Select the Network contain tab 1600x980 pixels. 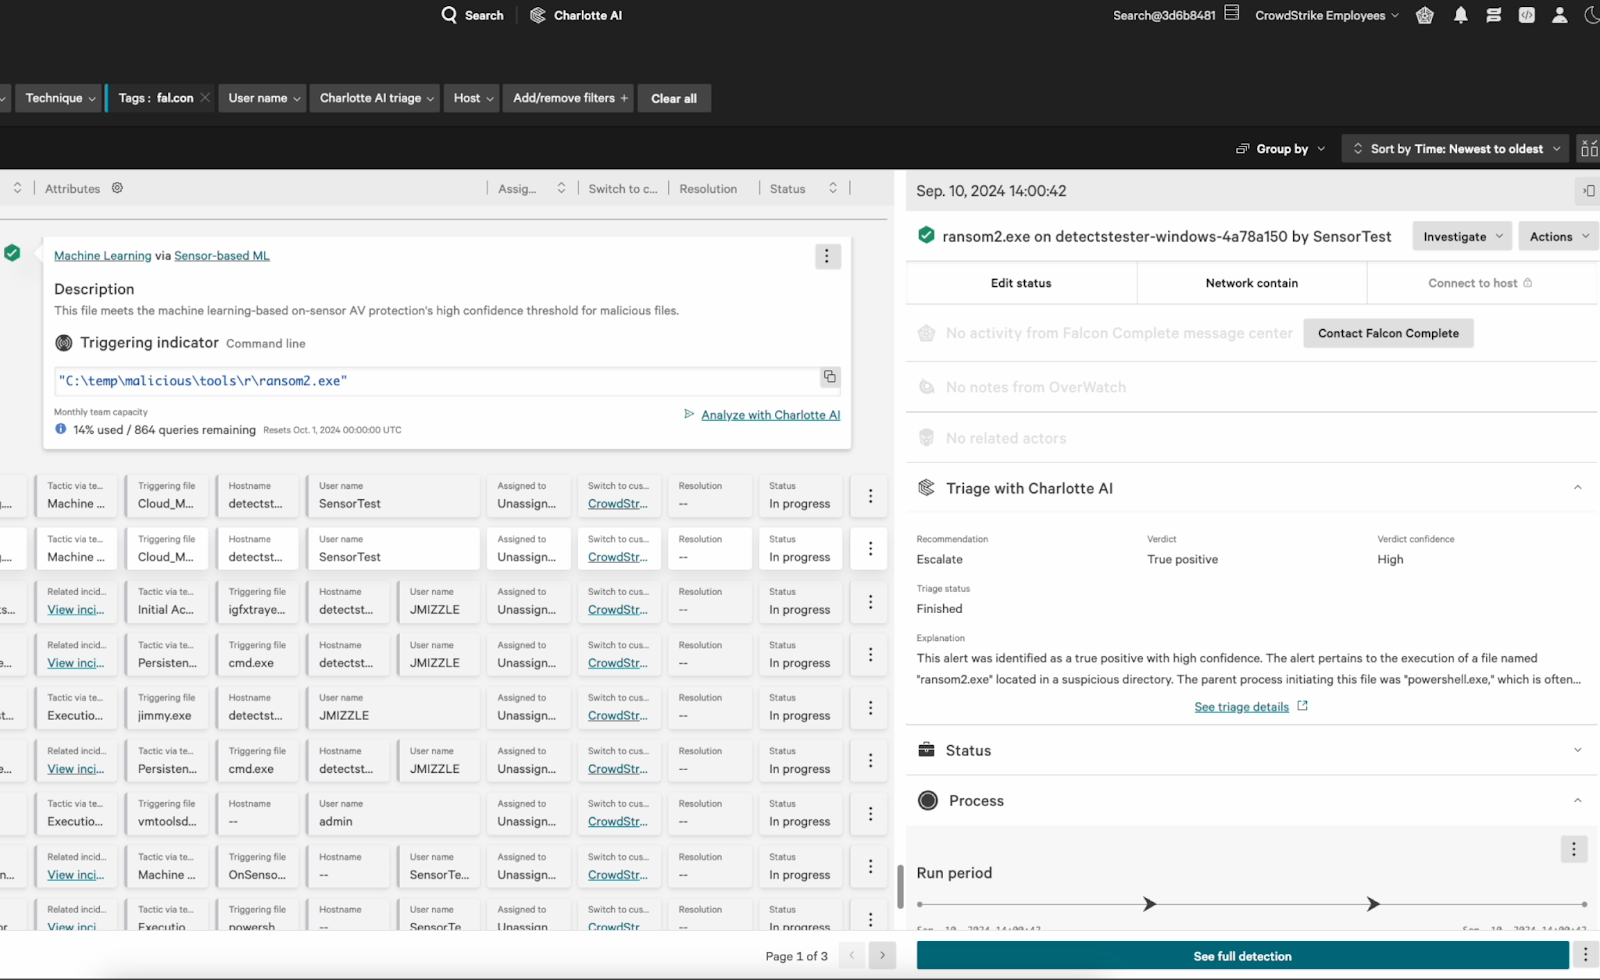point(1251,283)
